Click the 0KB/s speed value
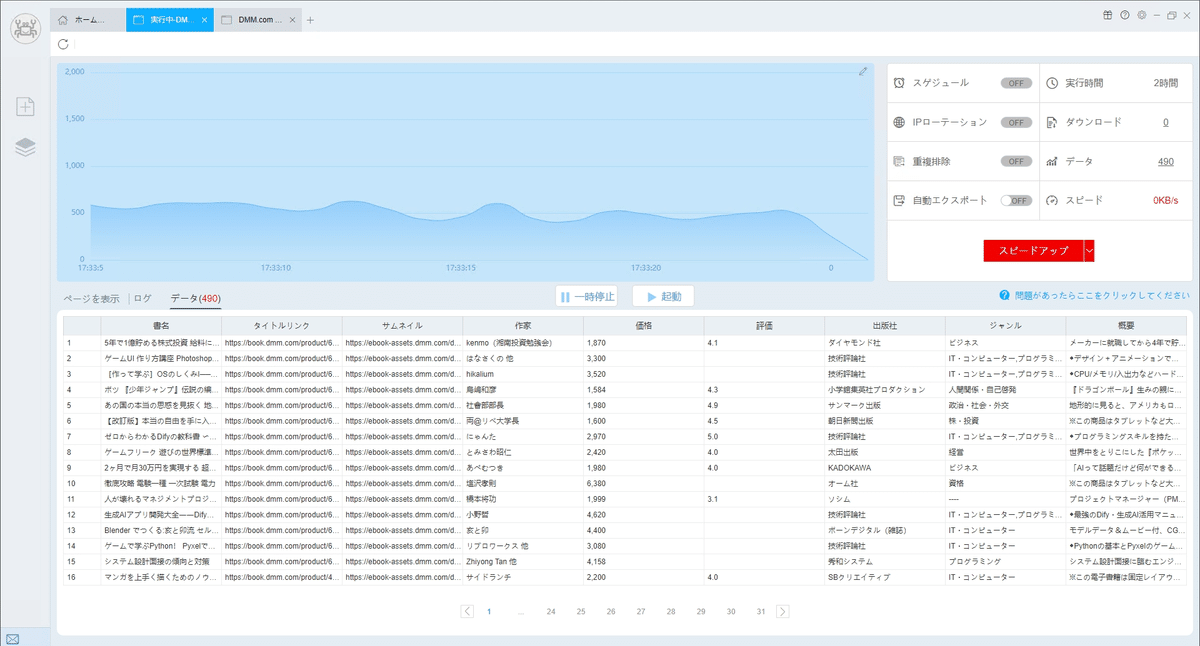The image size is (1200, 646). tap(1165, 200)
